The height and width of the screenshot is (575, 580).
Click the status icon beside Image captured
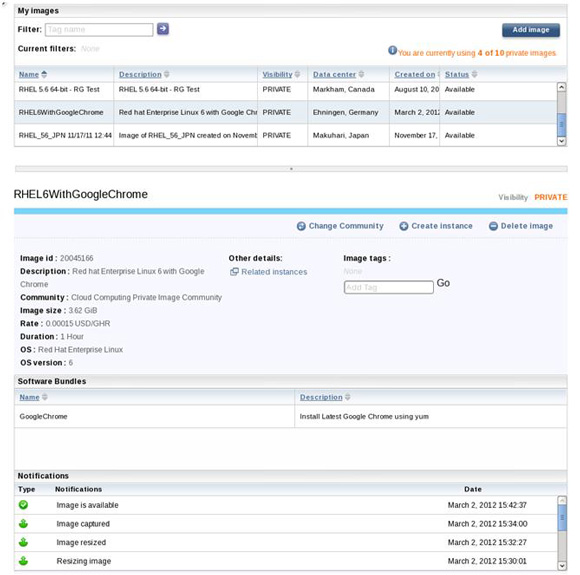click(x=23, y=524)
